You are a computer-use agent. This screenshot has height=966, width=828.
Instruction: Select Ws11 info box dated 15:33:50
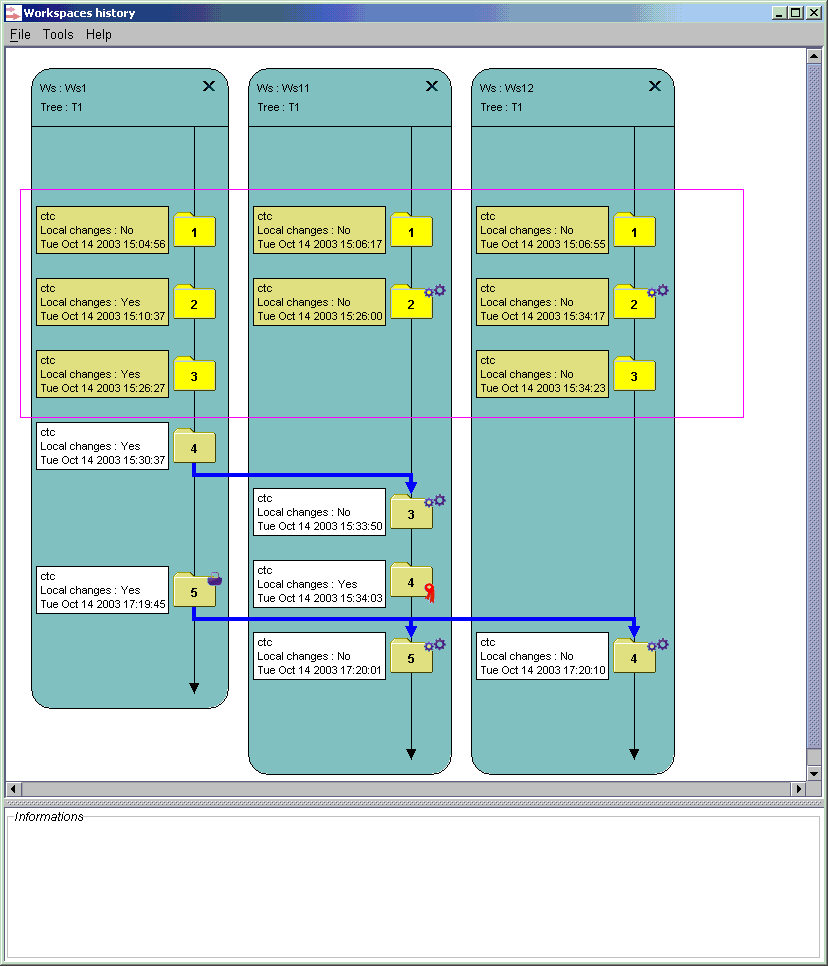[x=319, y=512]
